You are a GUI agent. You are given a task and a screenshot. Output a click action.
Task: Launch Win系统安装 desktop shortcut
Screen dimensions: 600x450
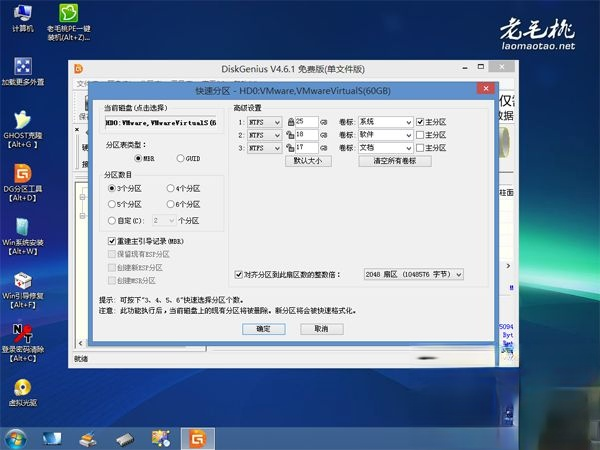pyautogui.click(x=23, y=236)
